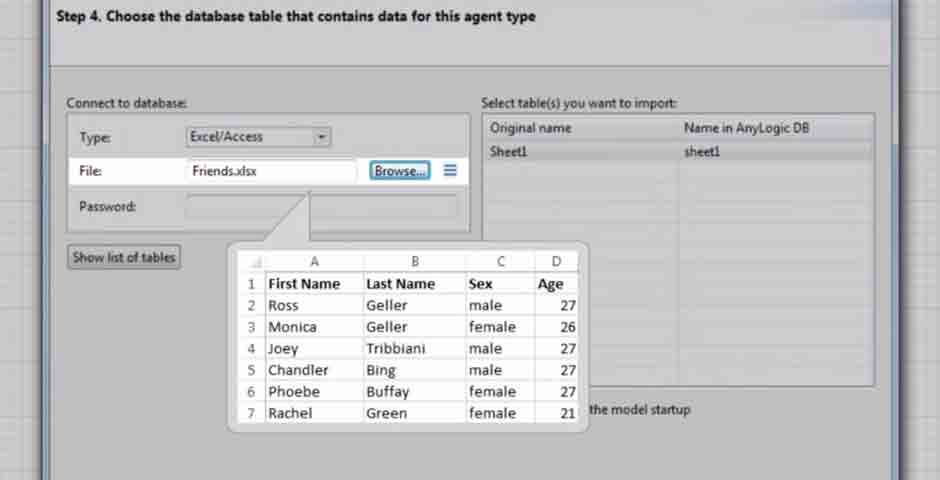Select column B header in spreadsheet preview

[414, 262]
